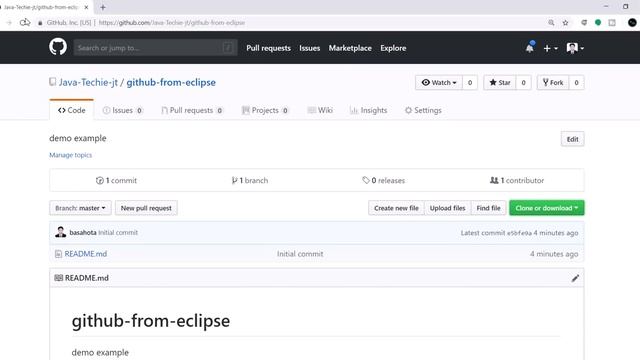Click the browser address bar URL
Screen dimensions: 640x360
172,23
